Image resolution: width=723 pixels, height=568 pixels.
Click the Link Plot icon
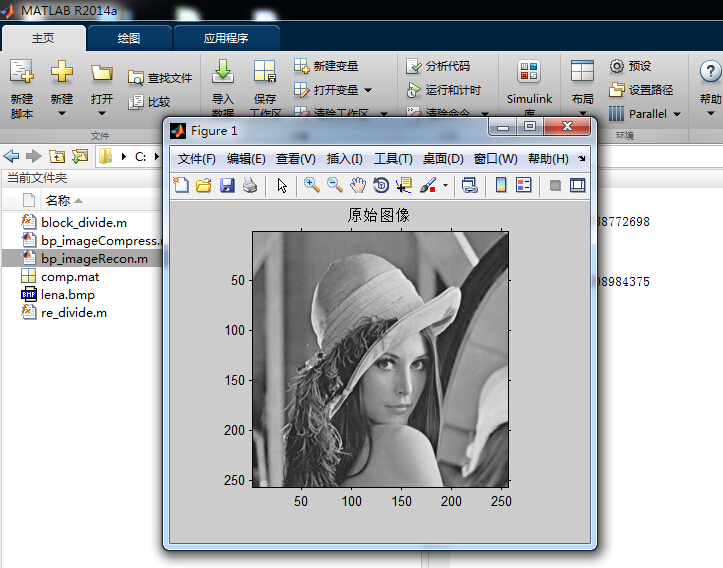click(x=470, y=185)
